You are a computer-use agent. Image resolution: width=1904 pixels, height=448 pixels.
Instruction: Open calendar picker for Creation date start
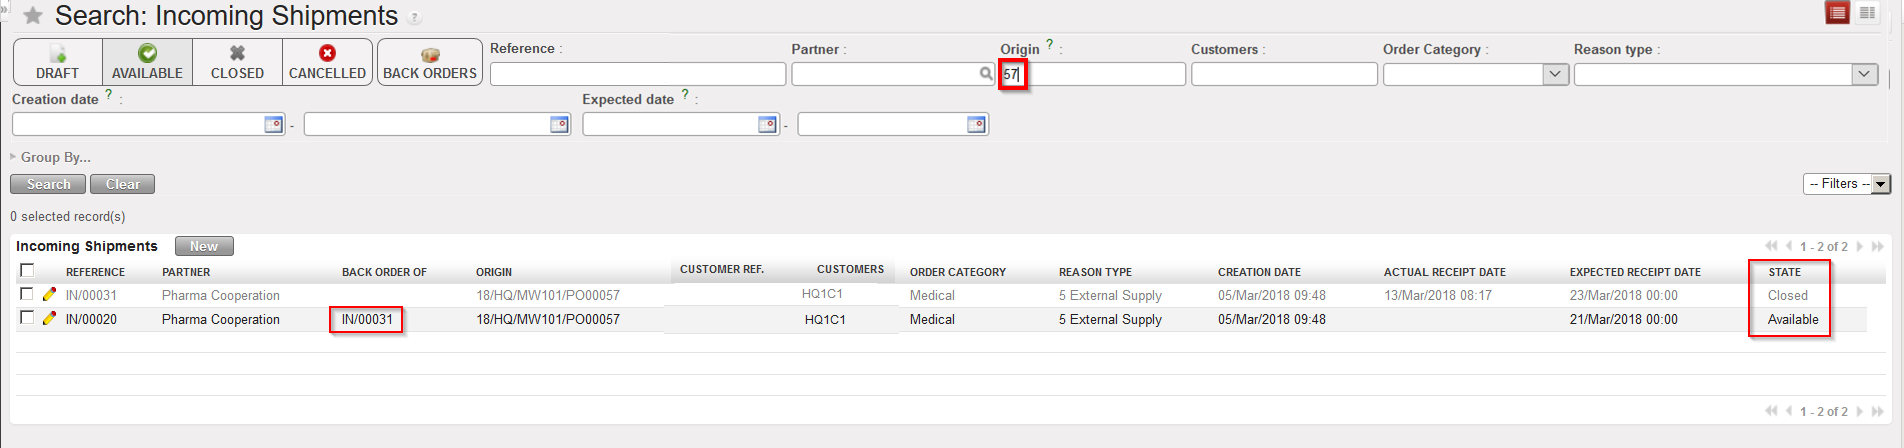pos(273,124)
